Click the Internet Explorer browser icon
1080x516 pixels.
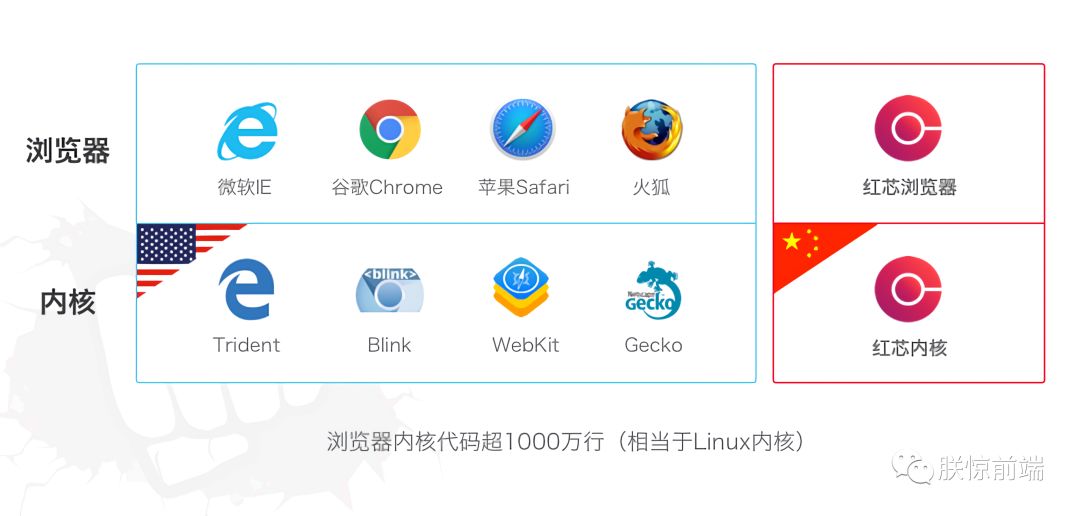pyautogui.click(x=247, y=131)
